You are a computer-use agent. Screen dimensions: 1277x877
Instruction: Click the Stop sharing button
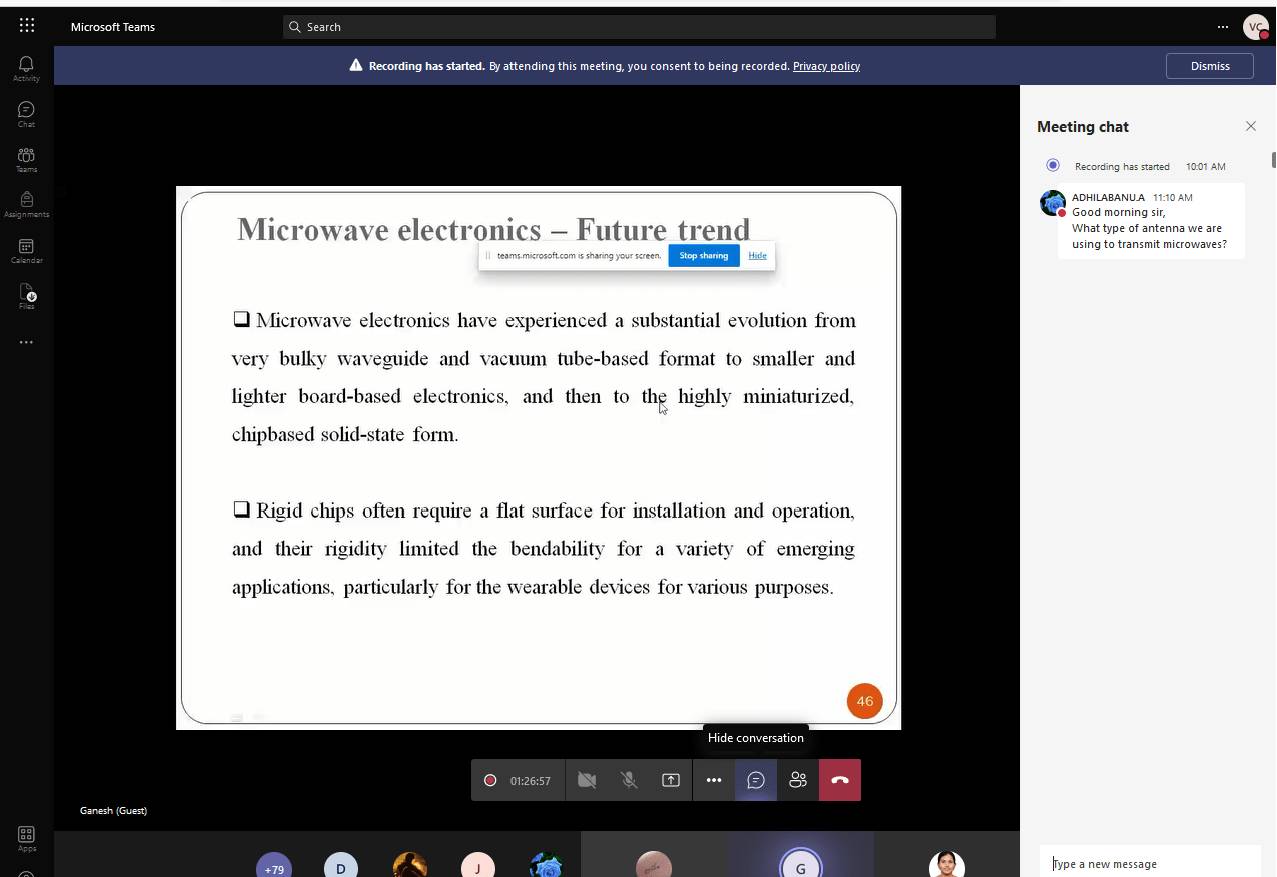coord(704,256)
